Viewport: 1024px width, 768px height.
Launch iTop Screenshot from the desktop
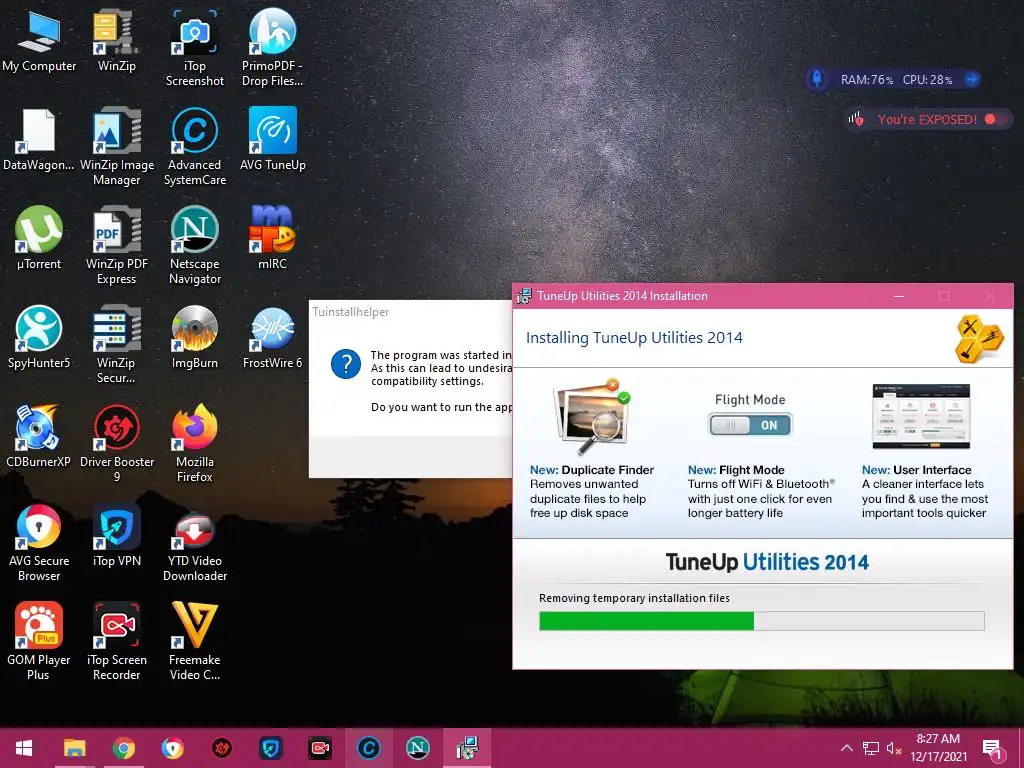tap(195, 48)
